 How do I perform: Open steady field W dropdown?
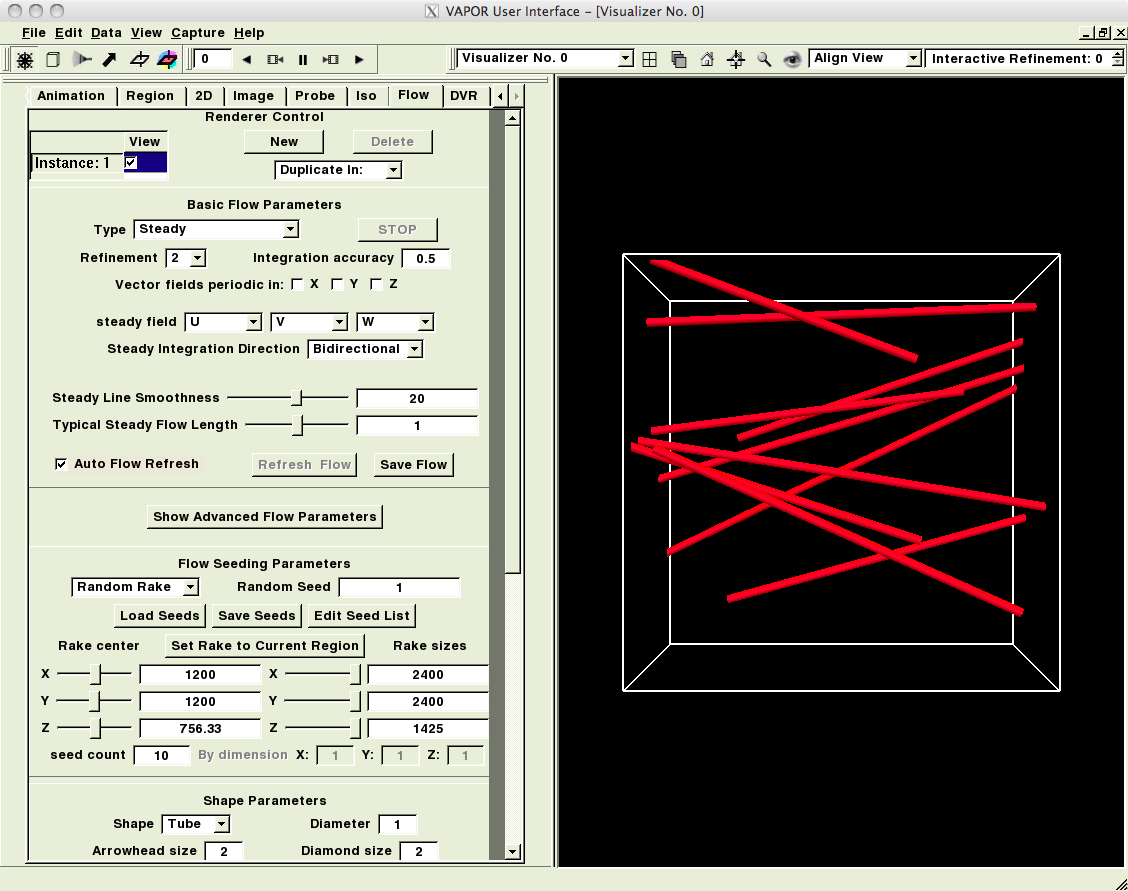point(395,322)
